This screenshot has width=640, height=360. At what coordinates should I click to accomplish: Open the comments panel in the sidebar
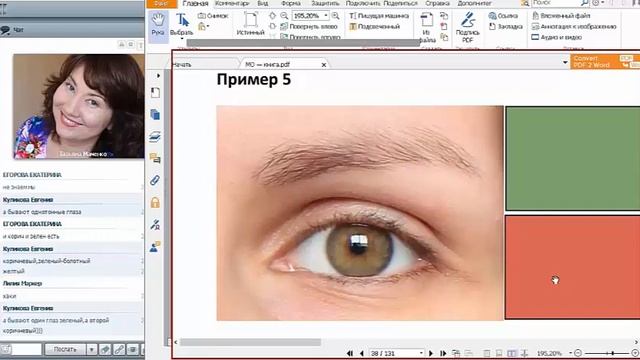155,158
